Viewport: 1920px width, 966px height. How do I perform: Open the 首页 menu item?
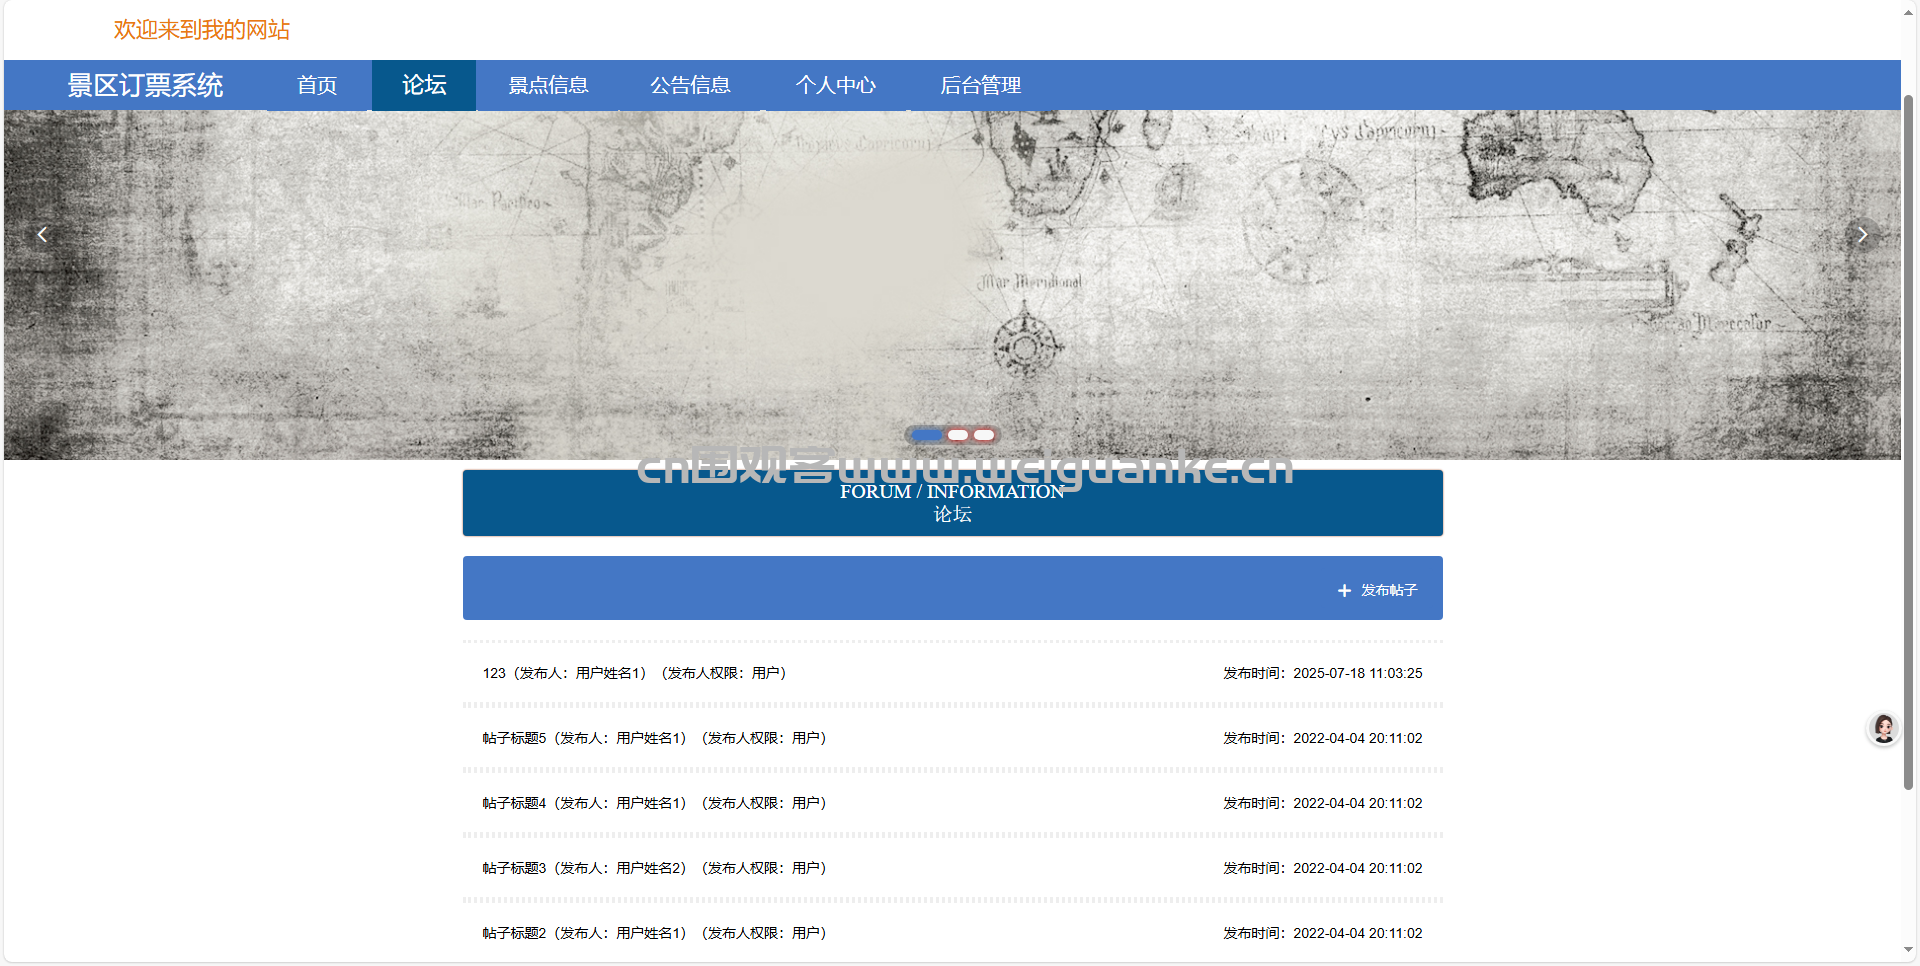(x=317, y=85)
